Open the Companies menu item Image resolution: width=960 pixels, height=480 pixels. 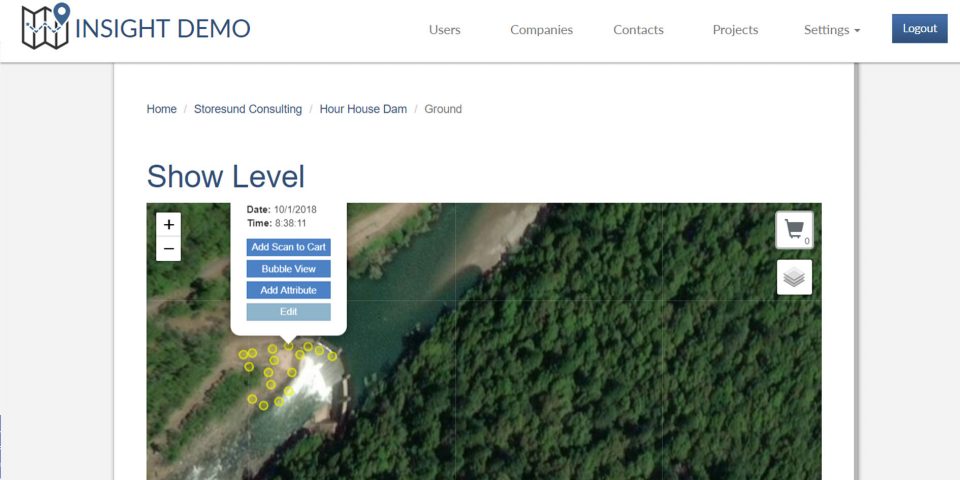(x=541, y=30)
